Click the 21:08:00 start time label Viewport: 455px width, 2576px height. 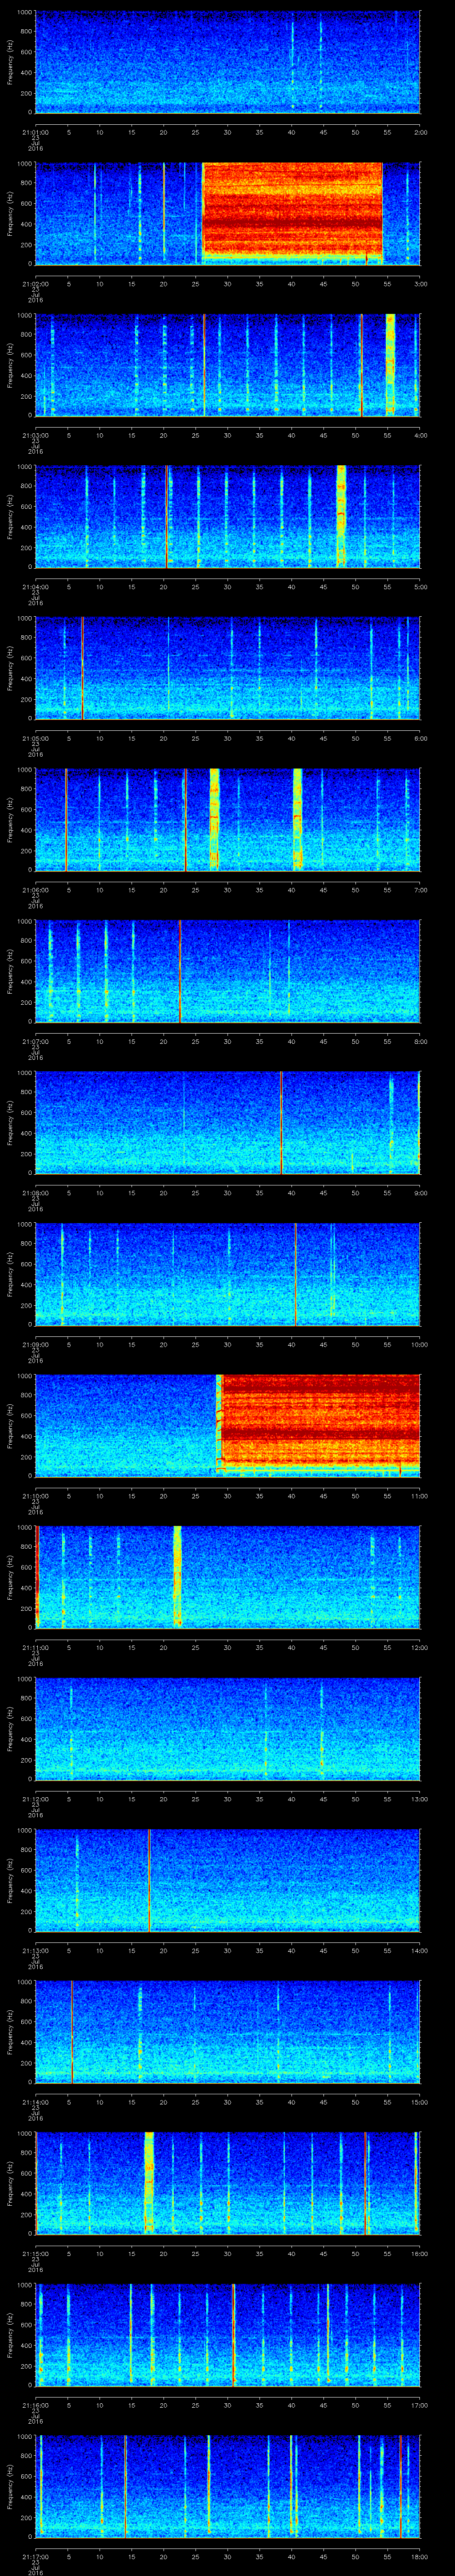tap(35, 1193)
